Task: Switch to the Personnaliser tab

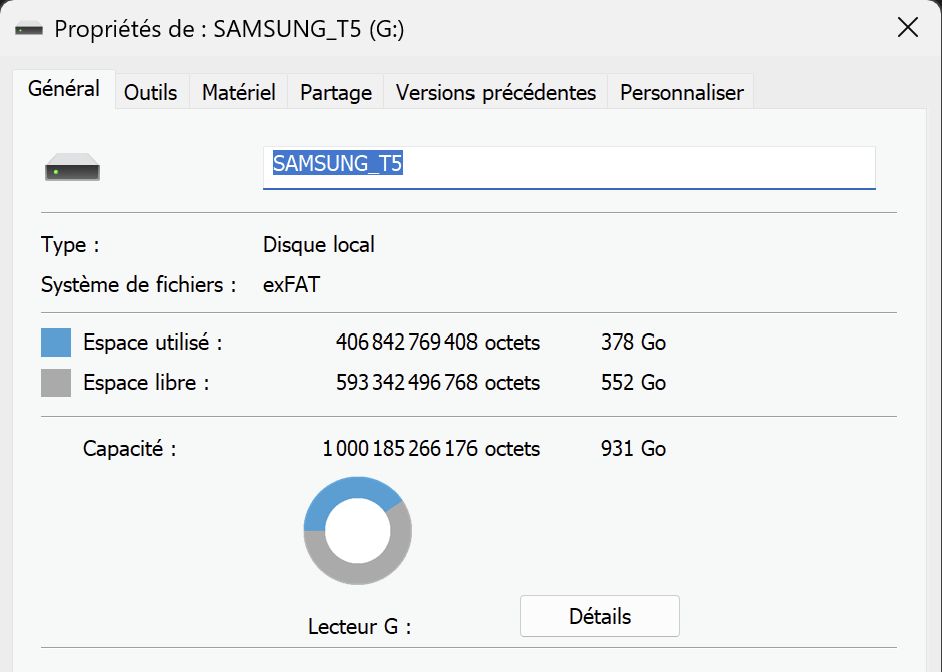Action: [x=680, y=91]
